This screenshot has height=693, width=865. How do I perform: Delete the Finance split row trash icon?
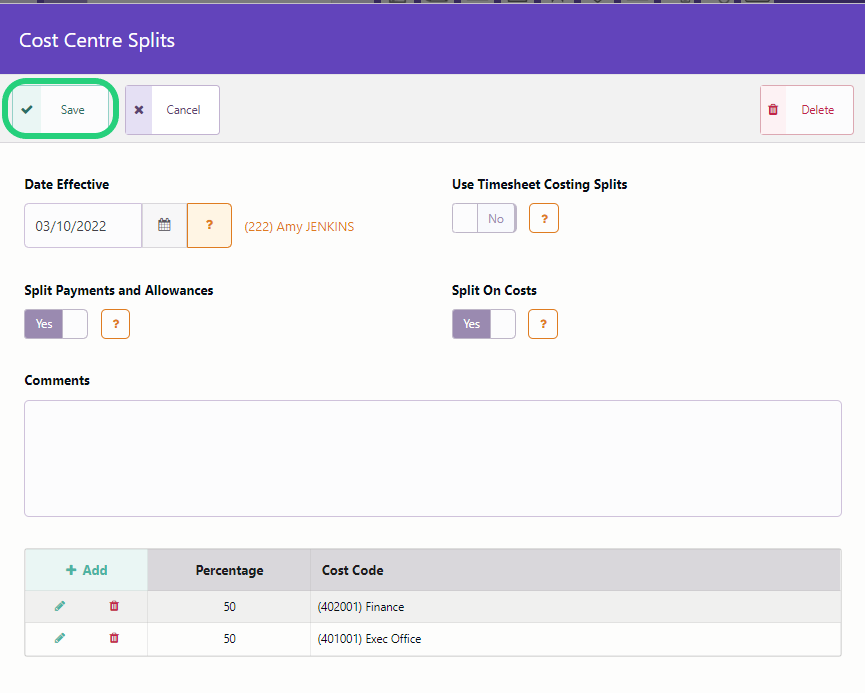[114, 606]
